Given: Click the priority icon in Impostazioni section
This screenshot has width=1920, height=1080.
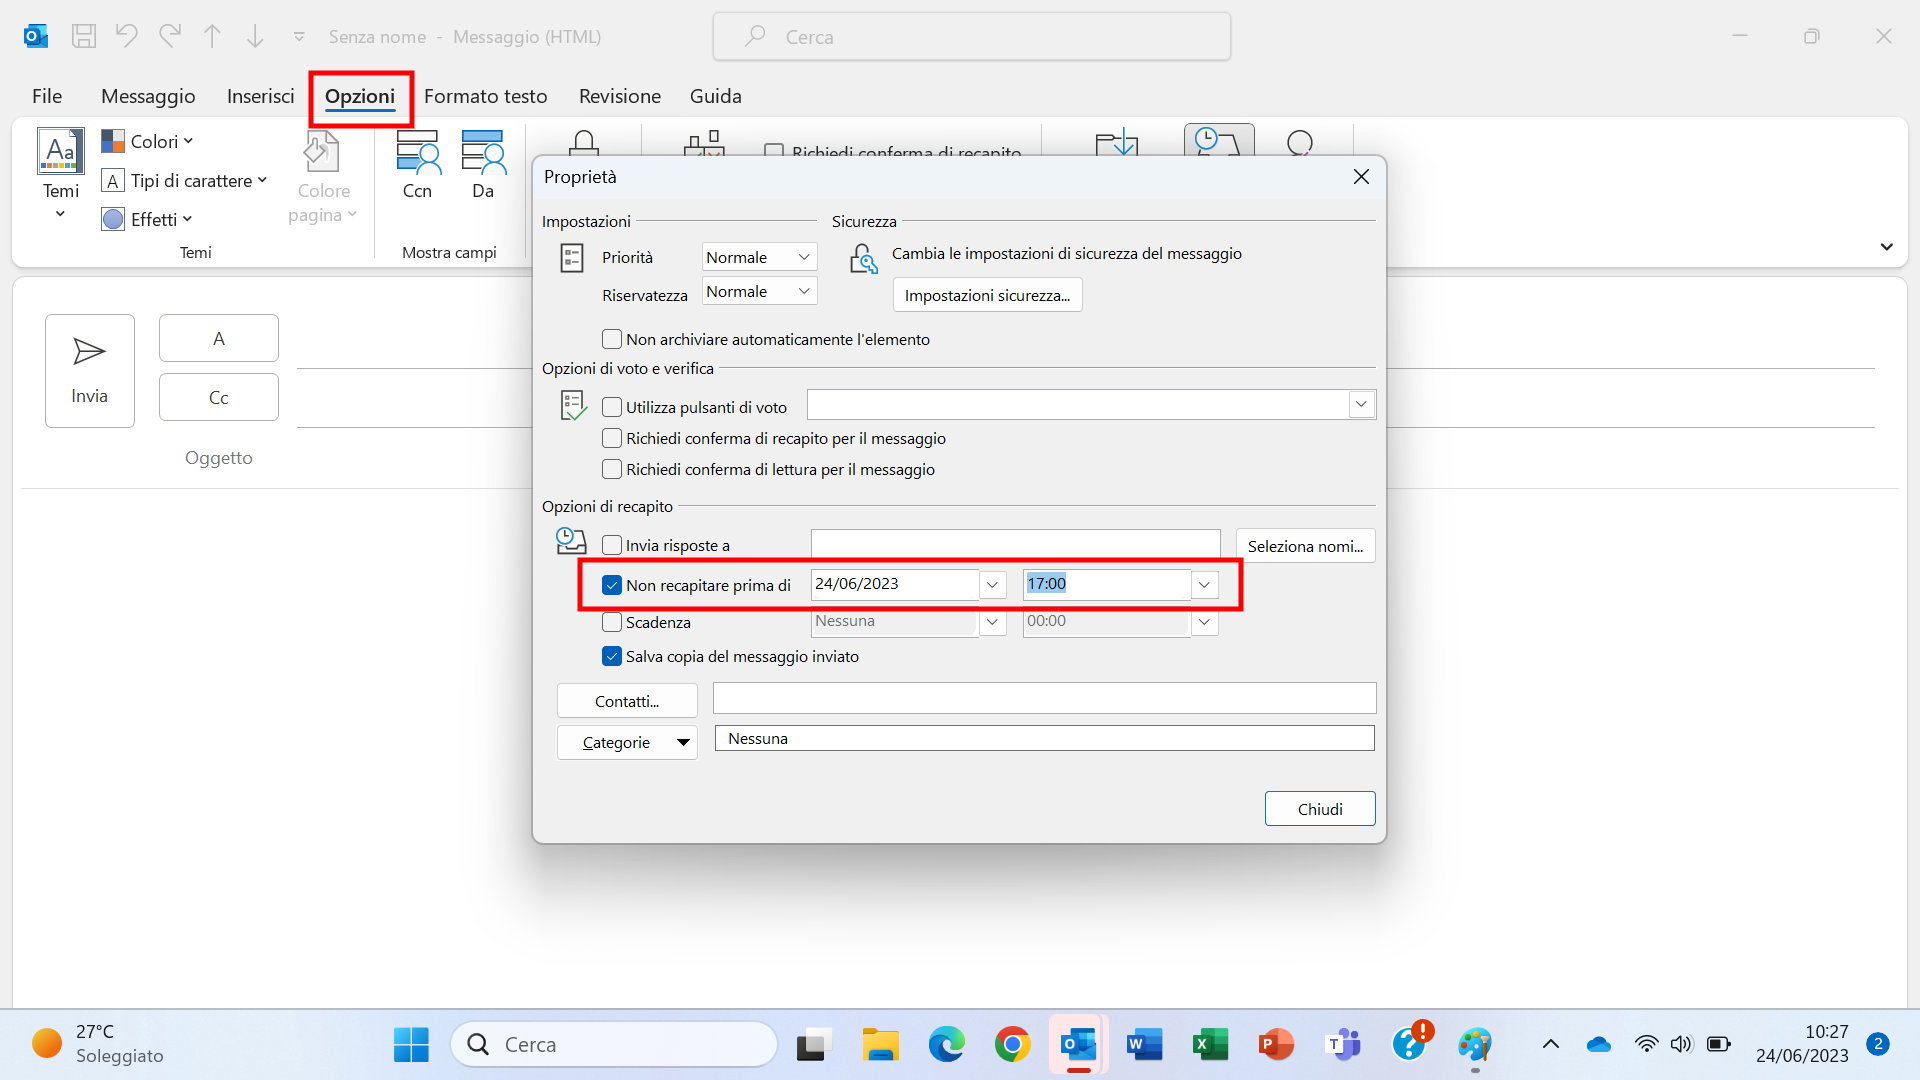Looking at the screenshot, I should point(572,257).
